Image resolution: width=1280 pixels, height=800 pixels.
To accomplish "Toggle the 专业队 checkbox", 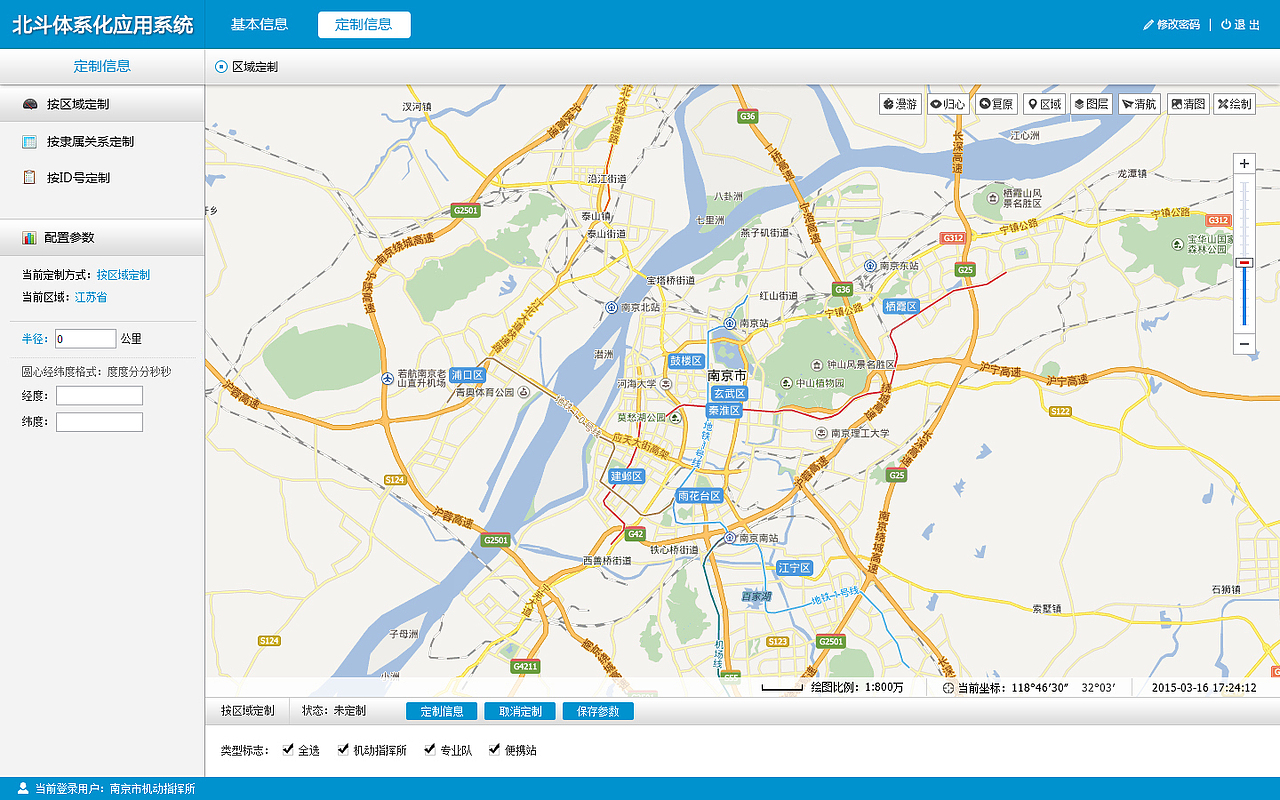I will click(430, 749).
